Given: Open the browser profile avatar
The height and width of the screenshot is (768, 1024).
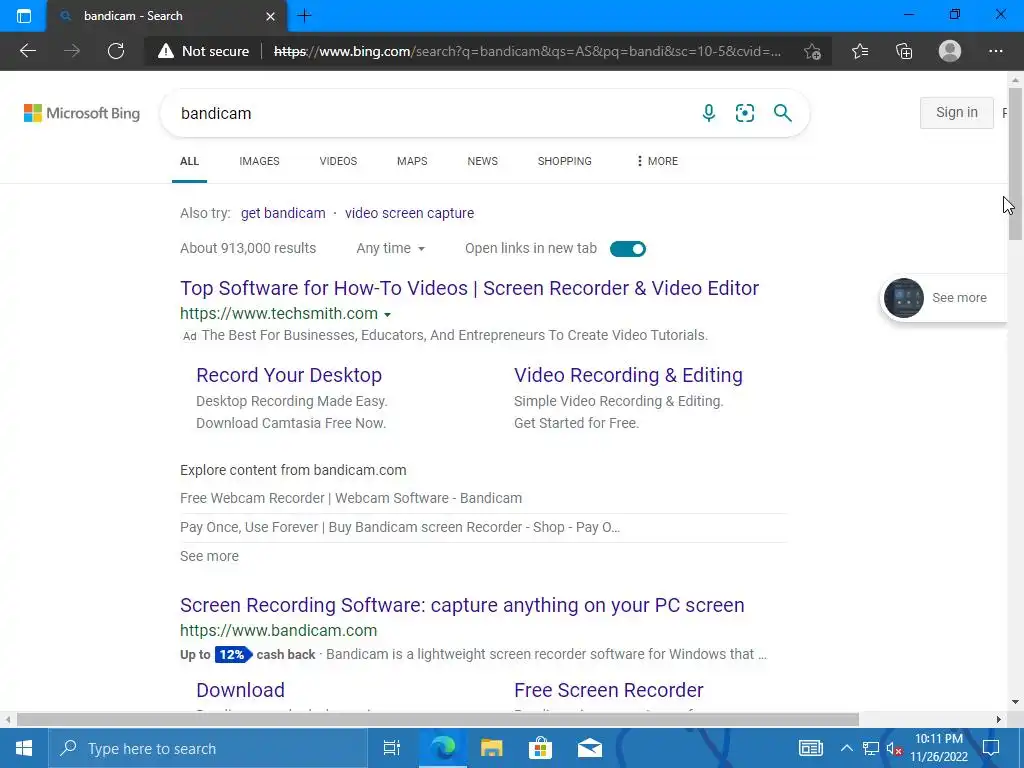Looking at the screenshot, I should pyautogui.click(x=950, y=51).
